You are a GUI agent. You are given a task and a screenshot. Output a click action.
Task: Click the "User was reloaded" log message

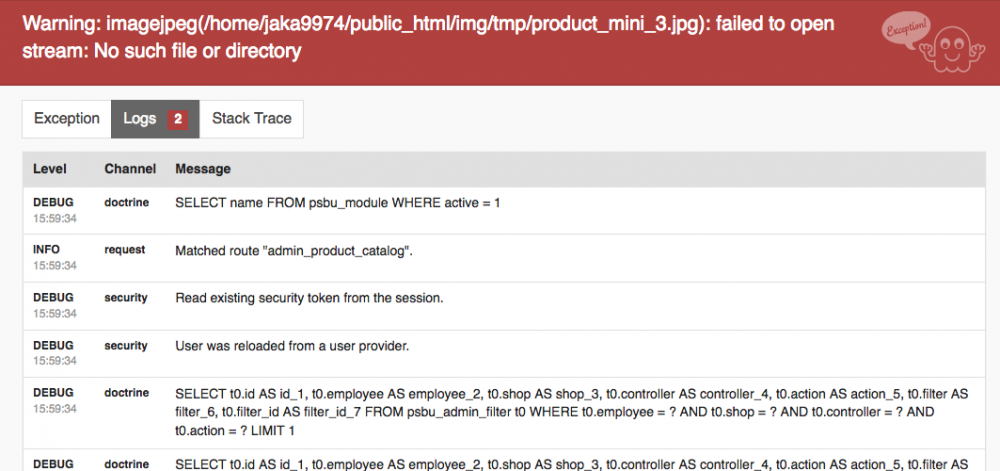(x=292, y=346)
